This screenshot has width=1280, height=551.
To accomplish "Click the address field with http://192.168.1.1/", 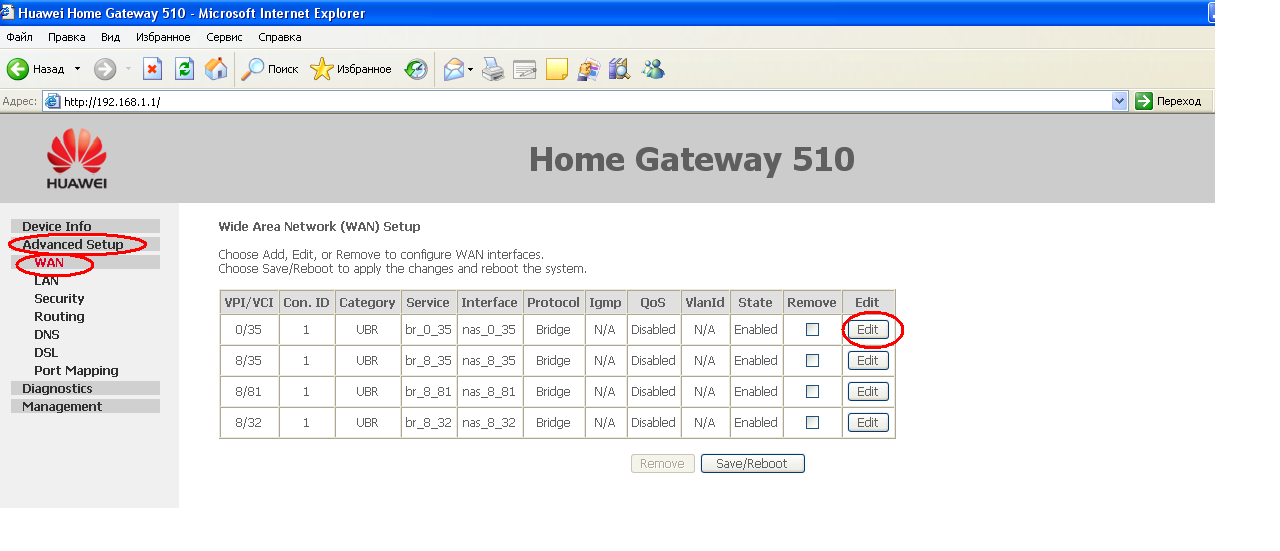I will [x=585, y=101].
